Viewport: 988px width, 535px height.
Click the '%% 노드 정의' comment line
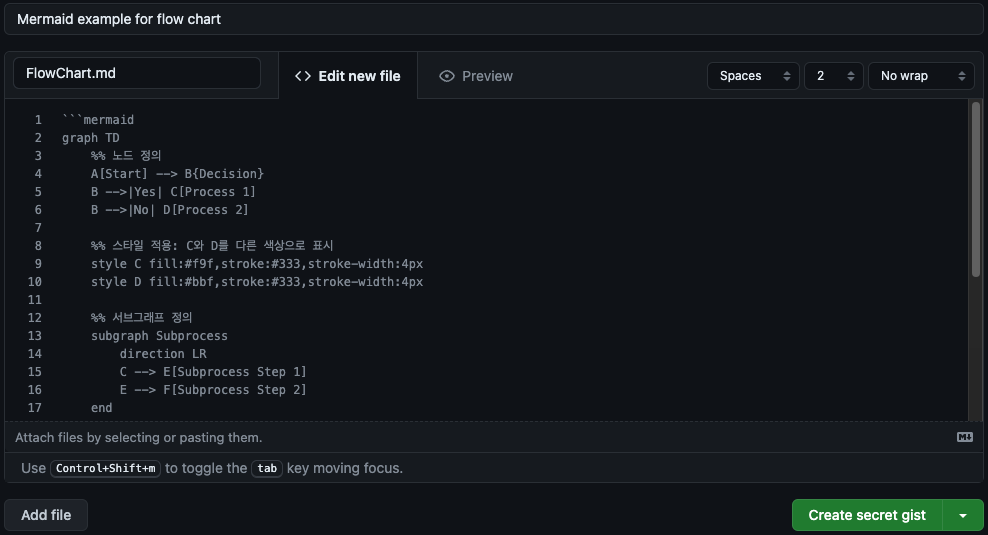point(126,156)
